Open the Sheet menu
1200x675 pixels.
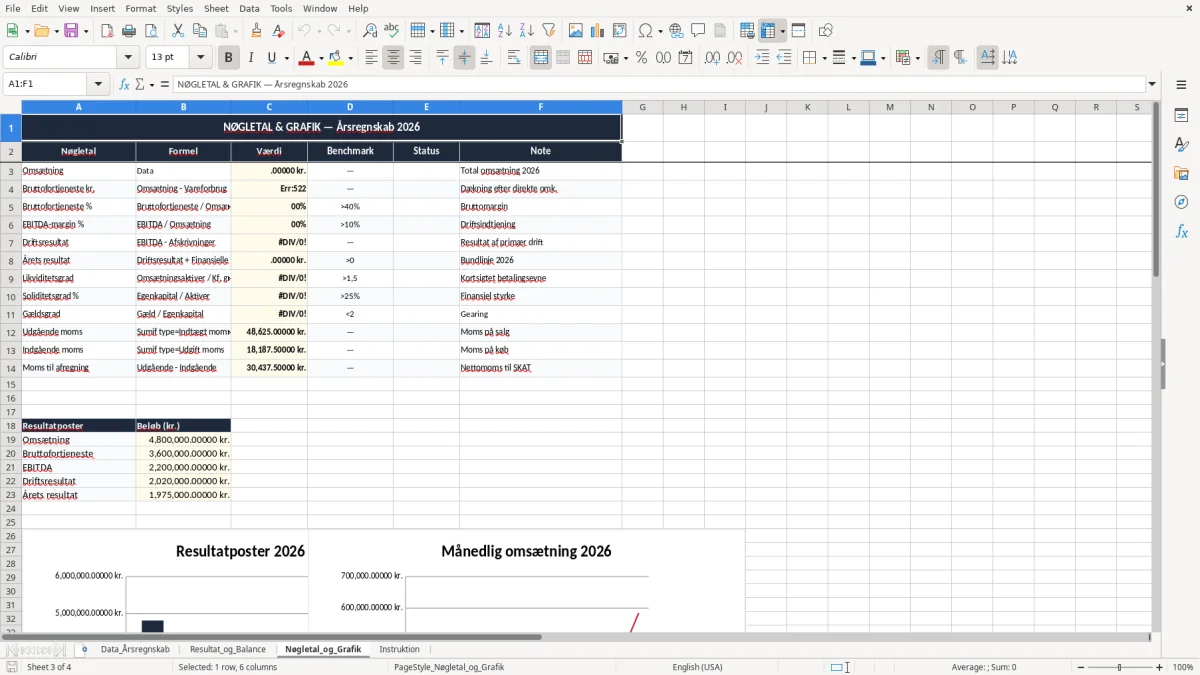point(214,8)
